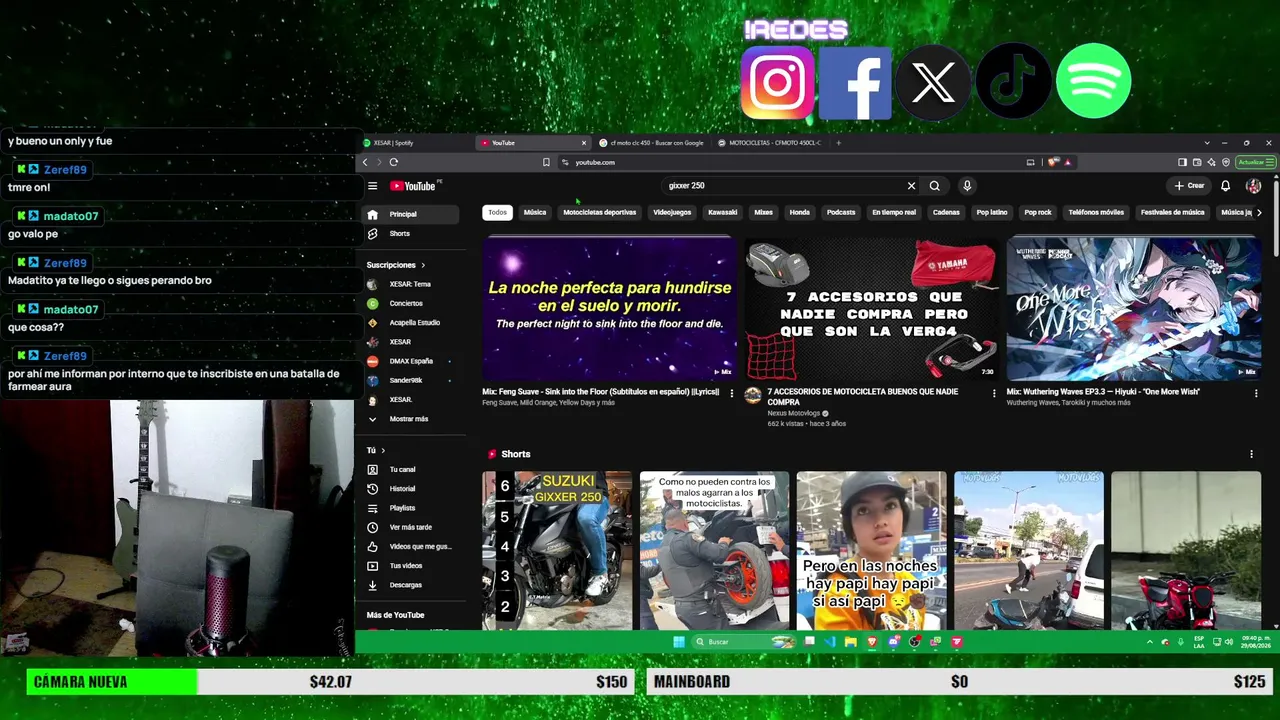Expand the Tú section chevron
Image resolution: width=1280 pixels, height=720 pixels.
point(383,451)
